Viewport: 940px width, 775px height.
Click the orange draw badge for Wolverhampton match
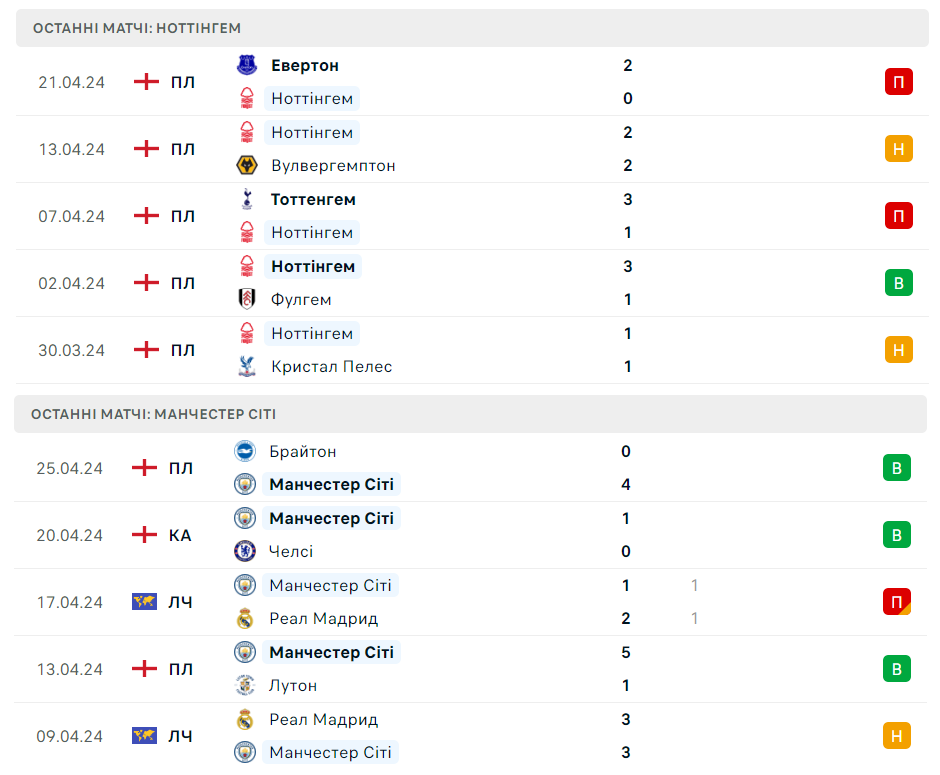click(x=898, y=149)
